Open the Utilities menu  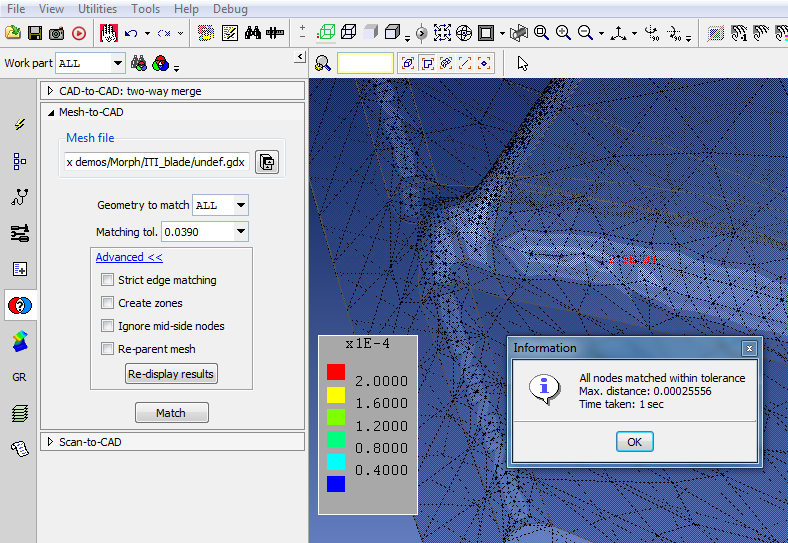97,9
